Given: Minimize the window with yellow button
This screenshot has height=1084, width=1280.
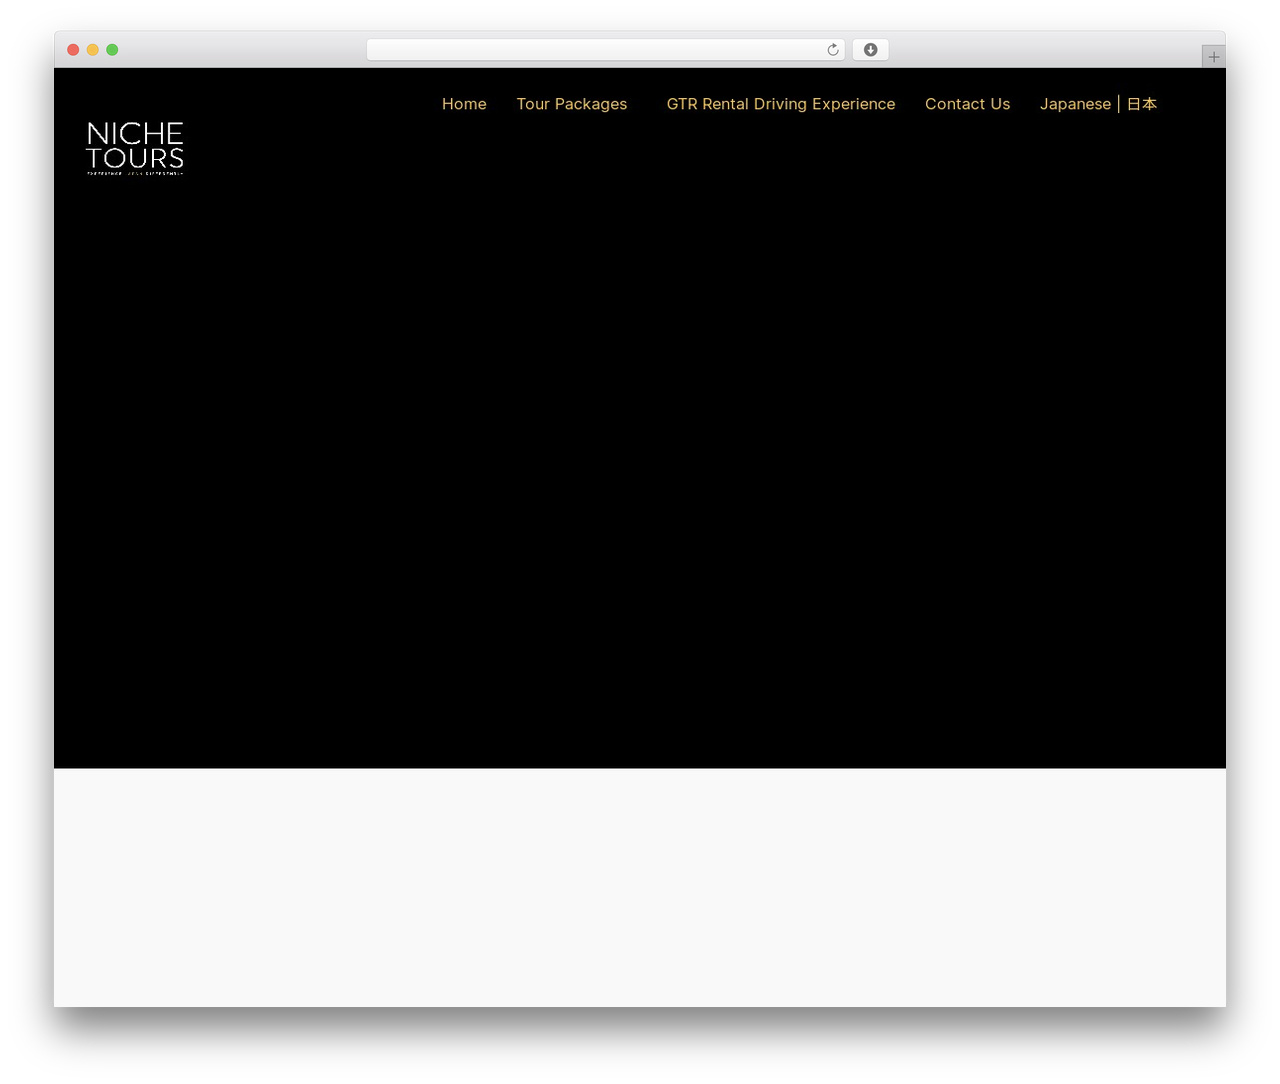Looking at the screenshot, I should coord(93,50).
